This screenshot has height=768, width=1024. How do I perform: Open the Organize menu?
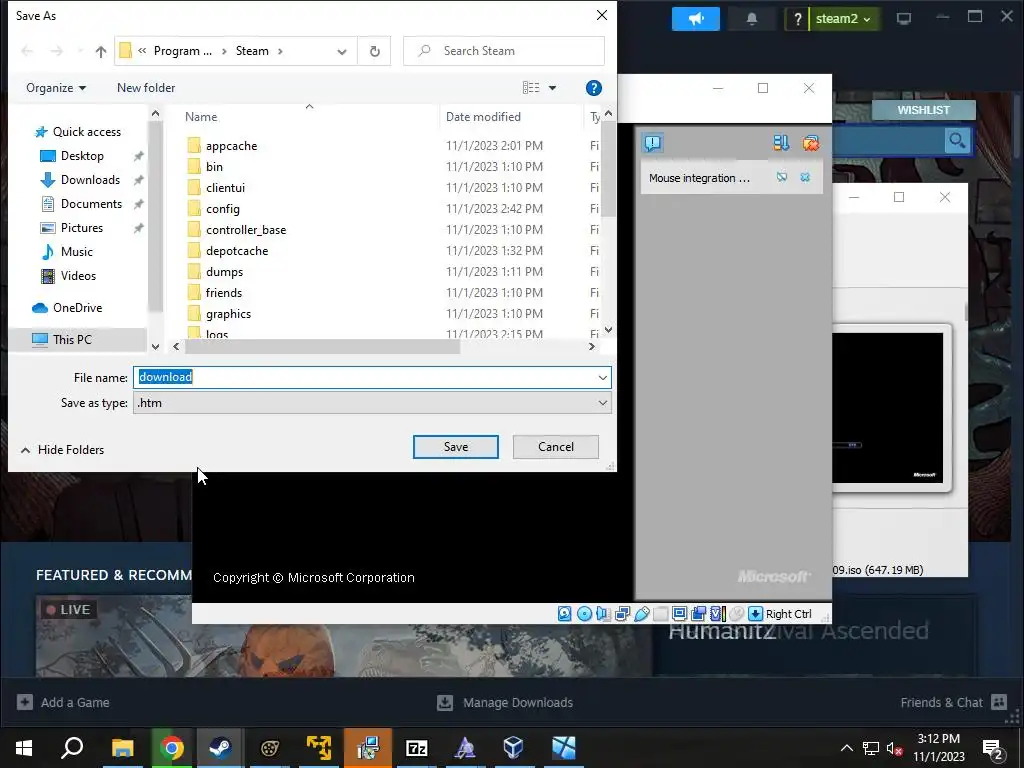click(56, 88)
